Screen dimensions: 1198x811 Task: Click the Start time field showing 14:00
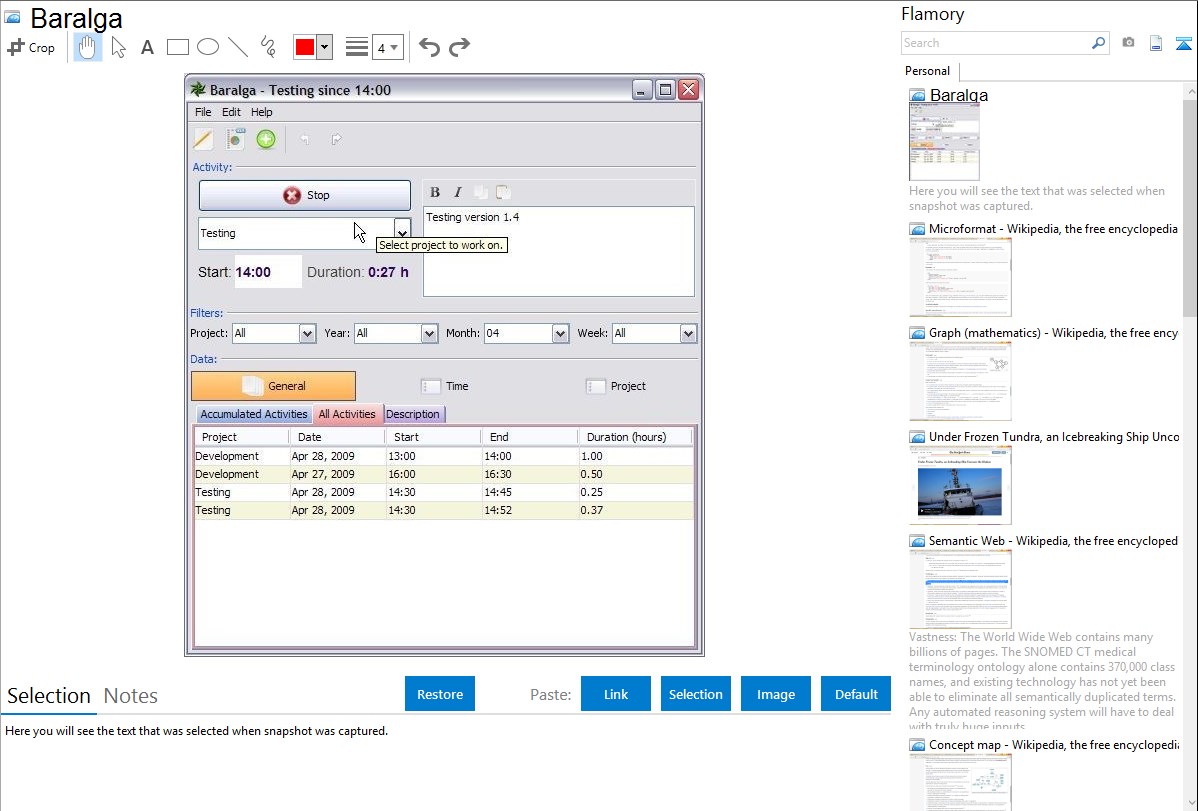(x=267, y=272)
